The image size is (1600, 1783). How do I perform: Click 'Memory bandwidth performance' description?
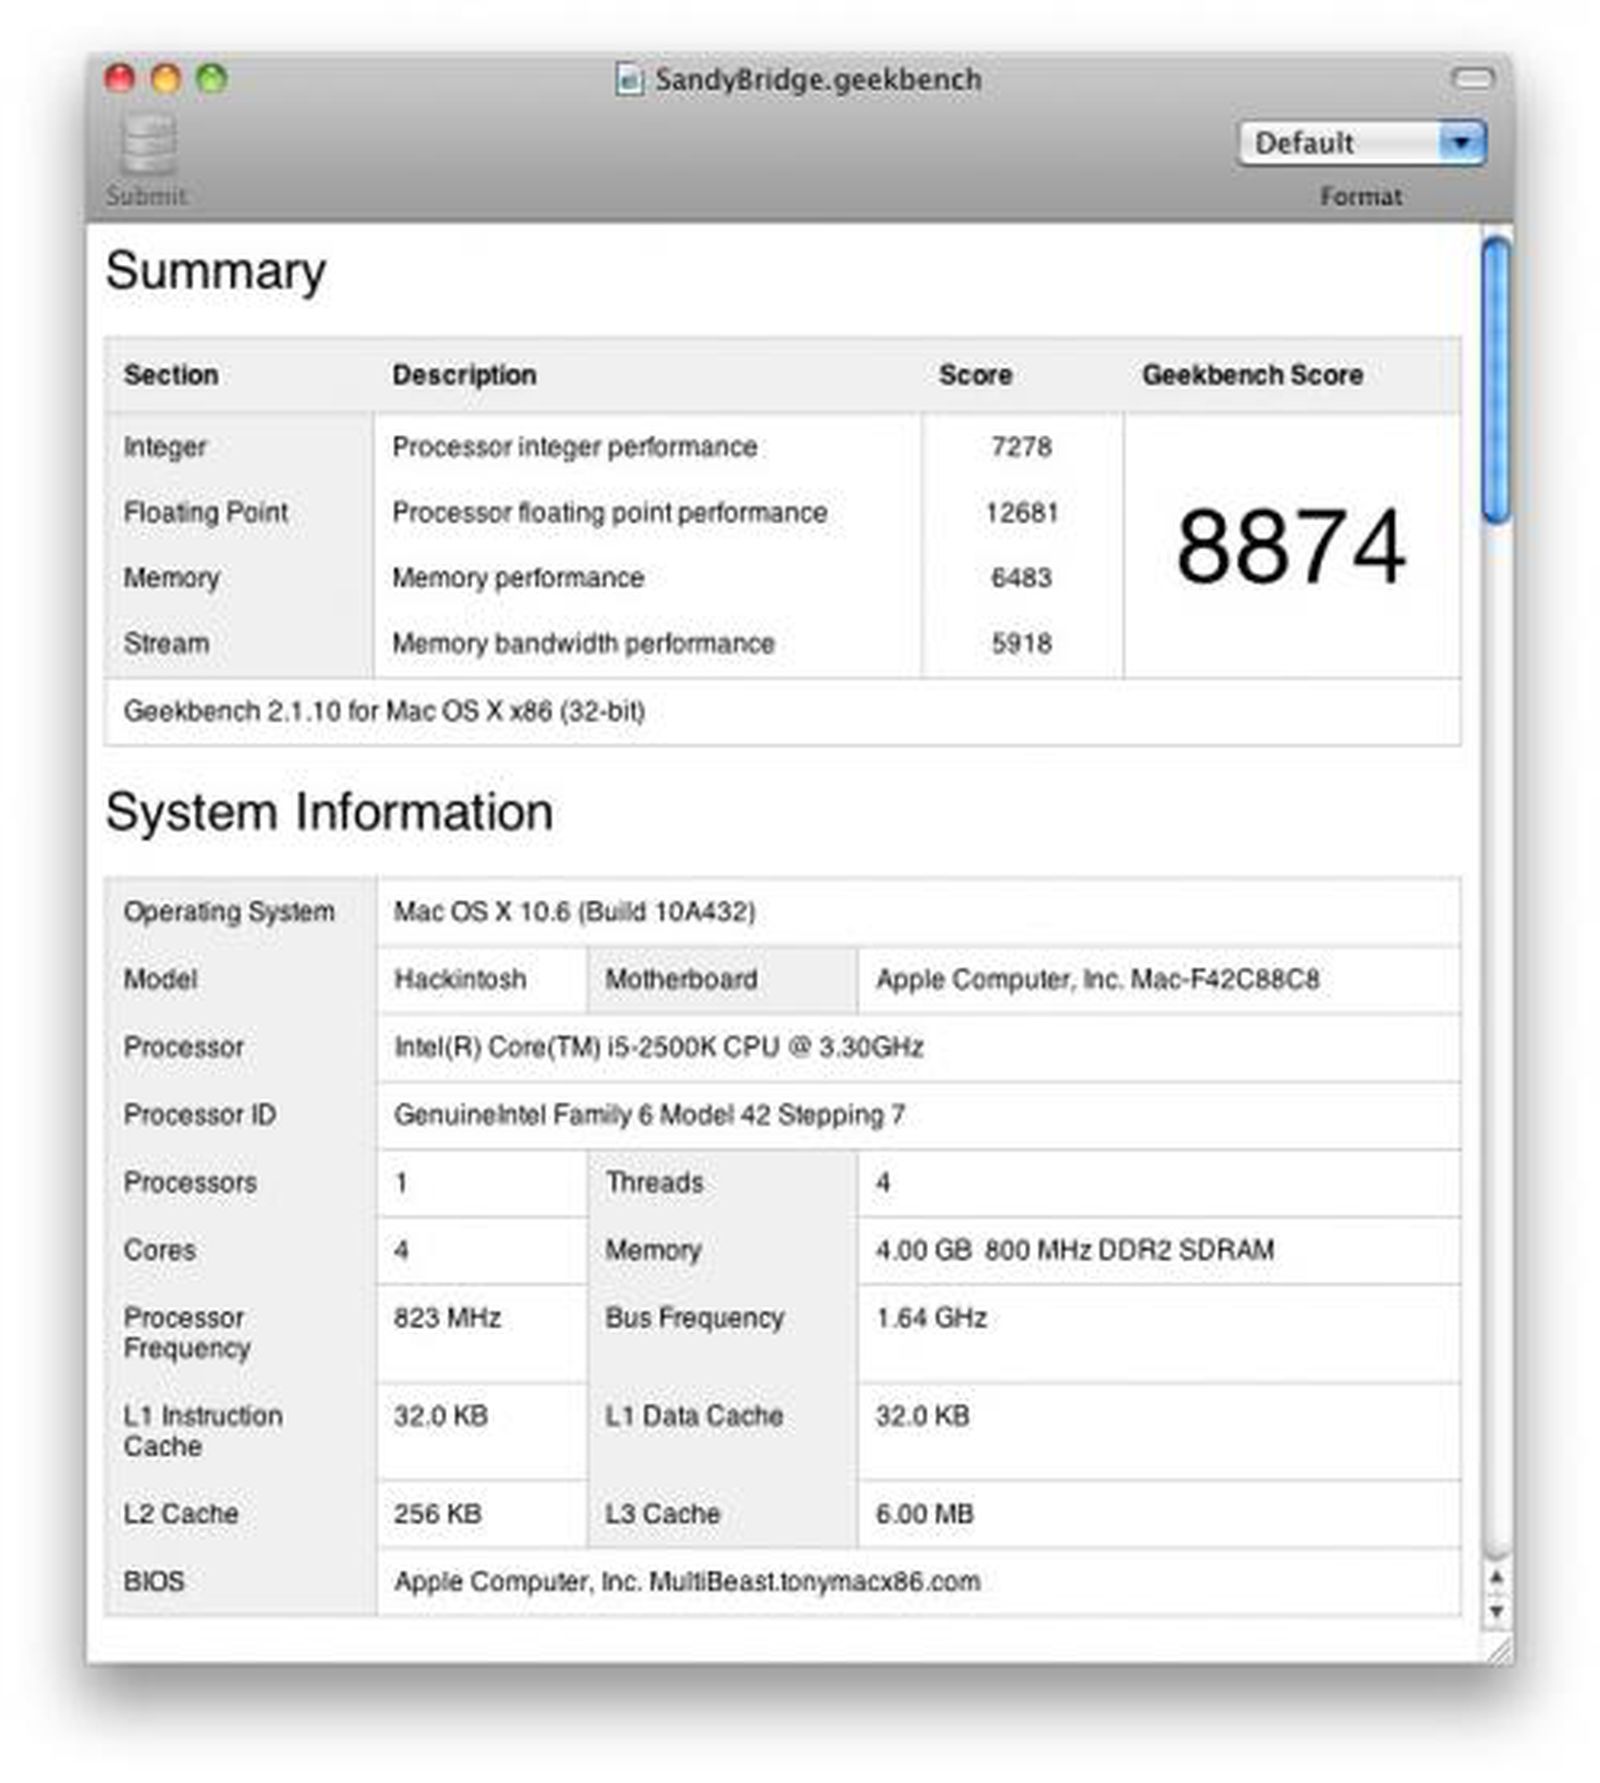[584, 643]
